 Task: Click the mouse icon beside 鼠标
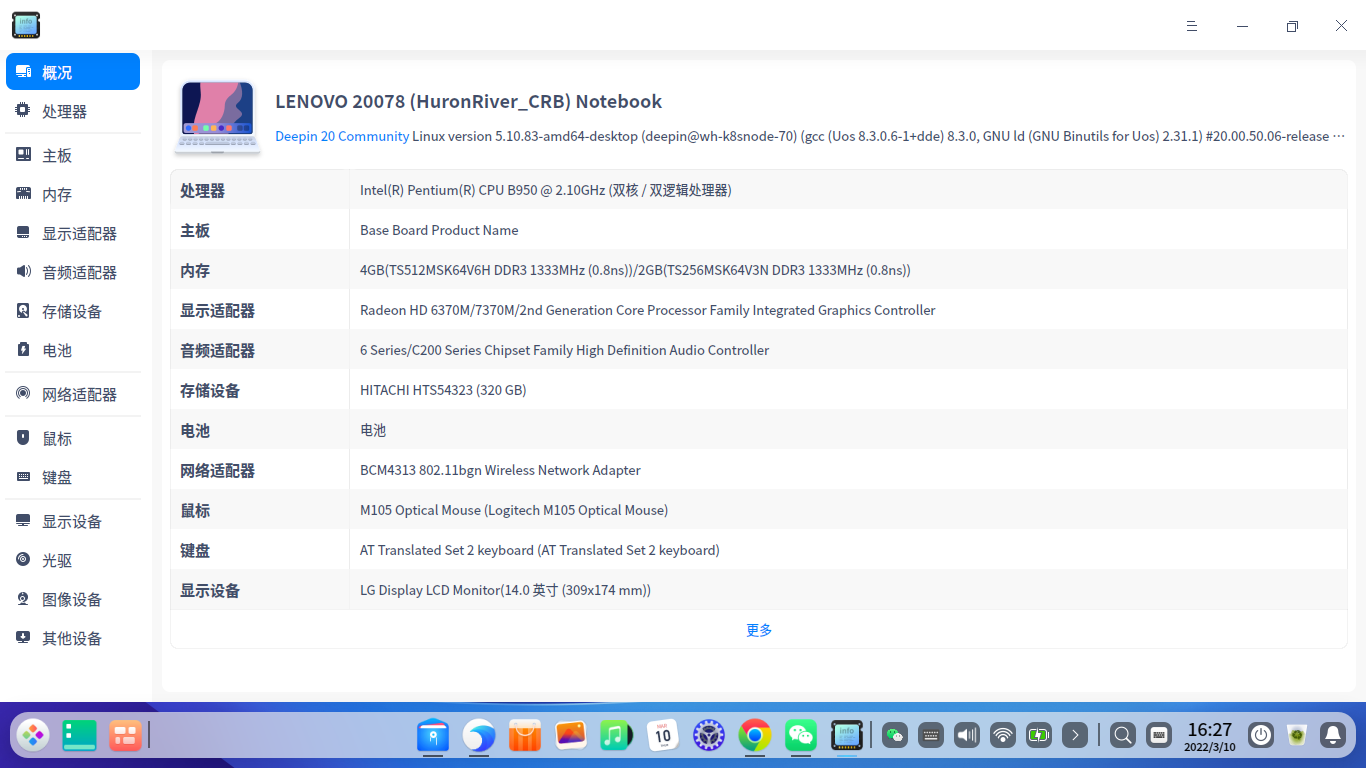(23, 438)
